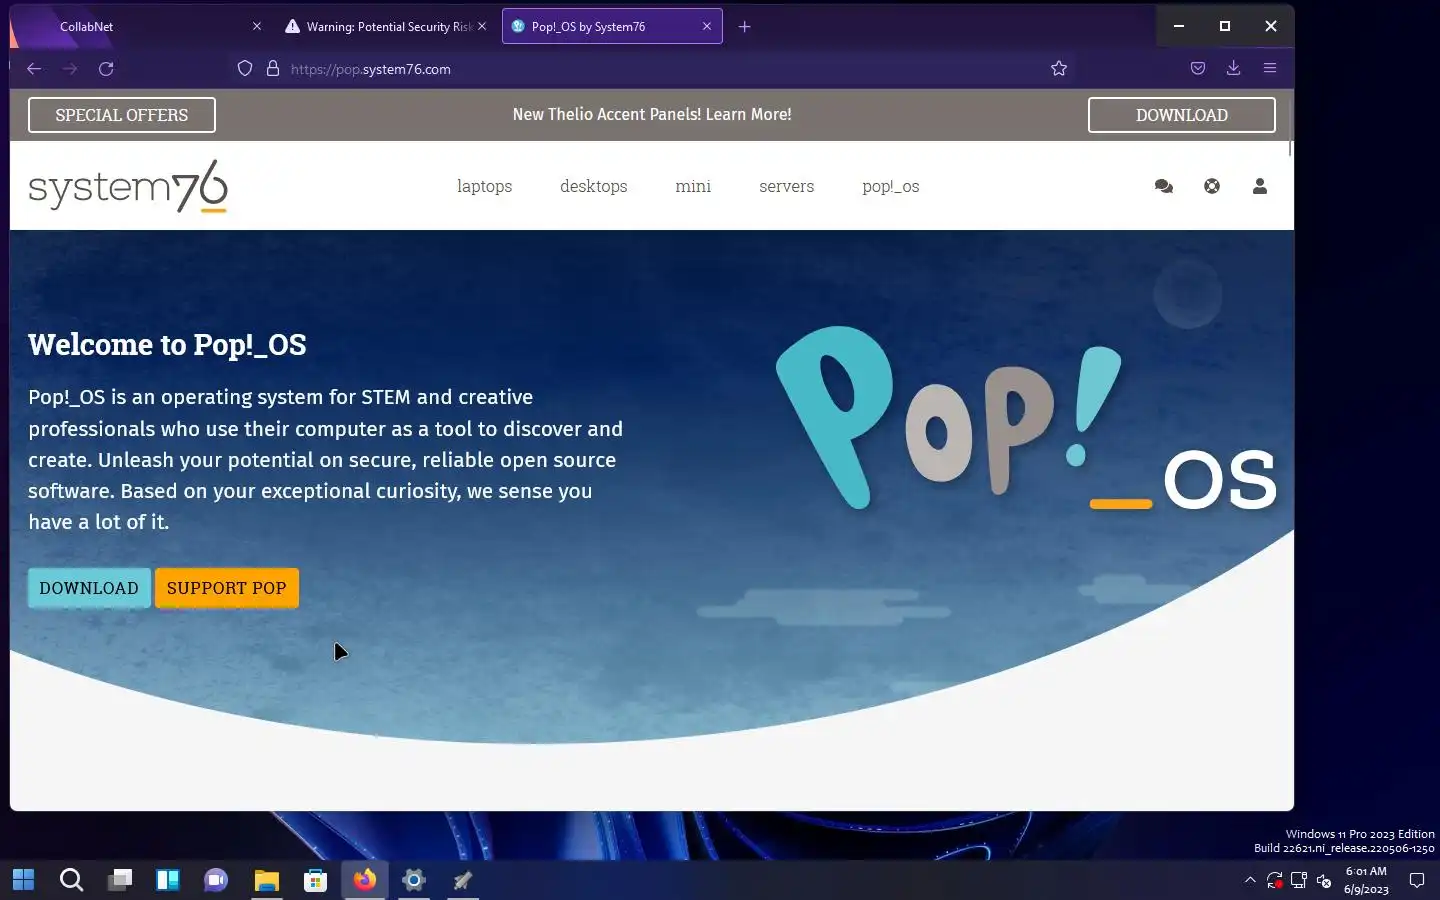Open the tracking protection shield icon

[x=245, y=69]
